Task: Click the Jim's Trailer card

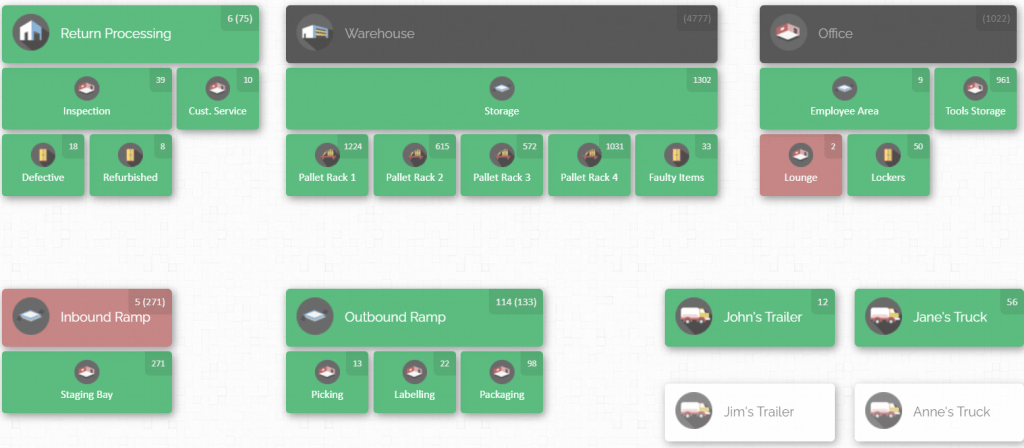Action: coord(750,411)
